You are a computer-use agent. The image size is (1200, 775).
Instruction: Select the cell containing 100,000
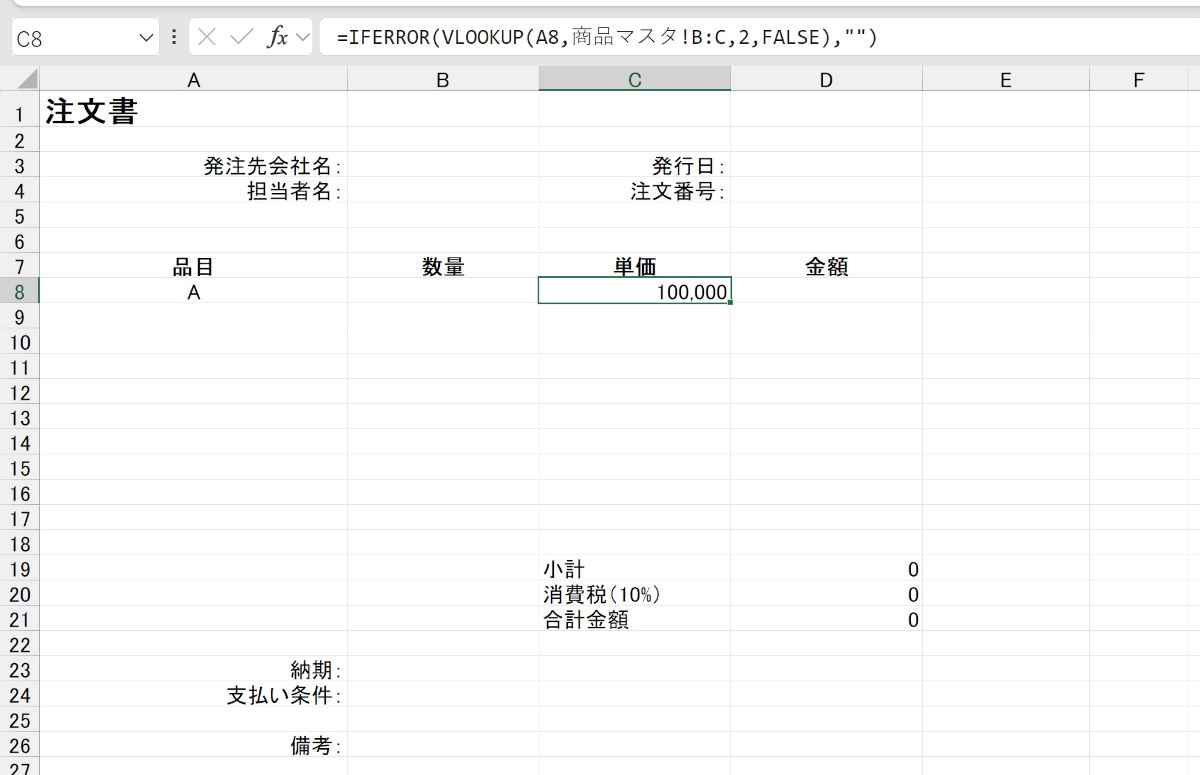(x=634, y=291)
